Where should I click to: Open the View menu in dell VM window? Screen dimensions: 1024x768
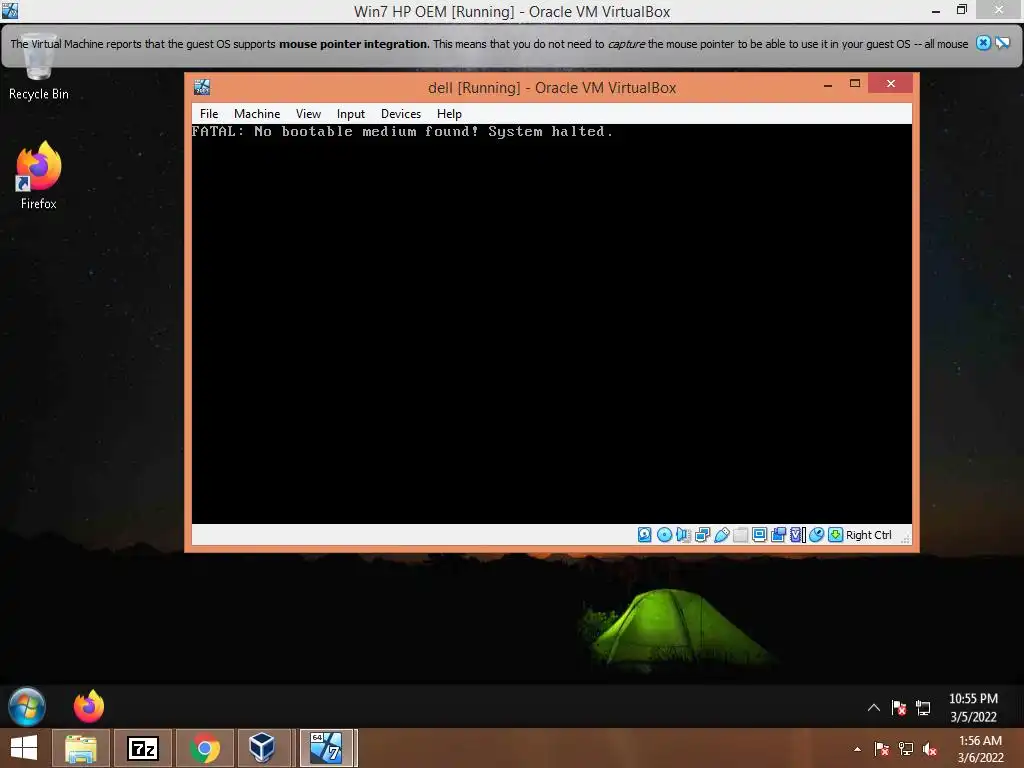click(308, 114)
